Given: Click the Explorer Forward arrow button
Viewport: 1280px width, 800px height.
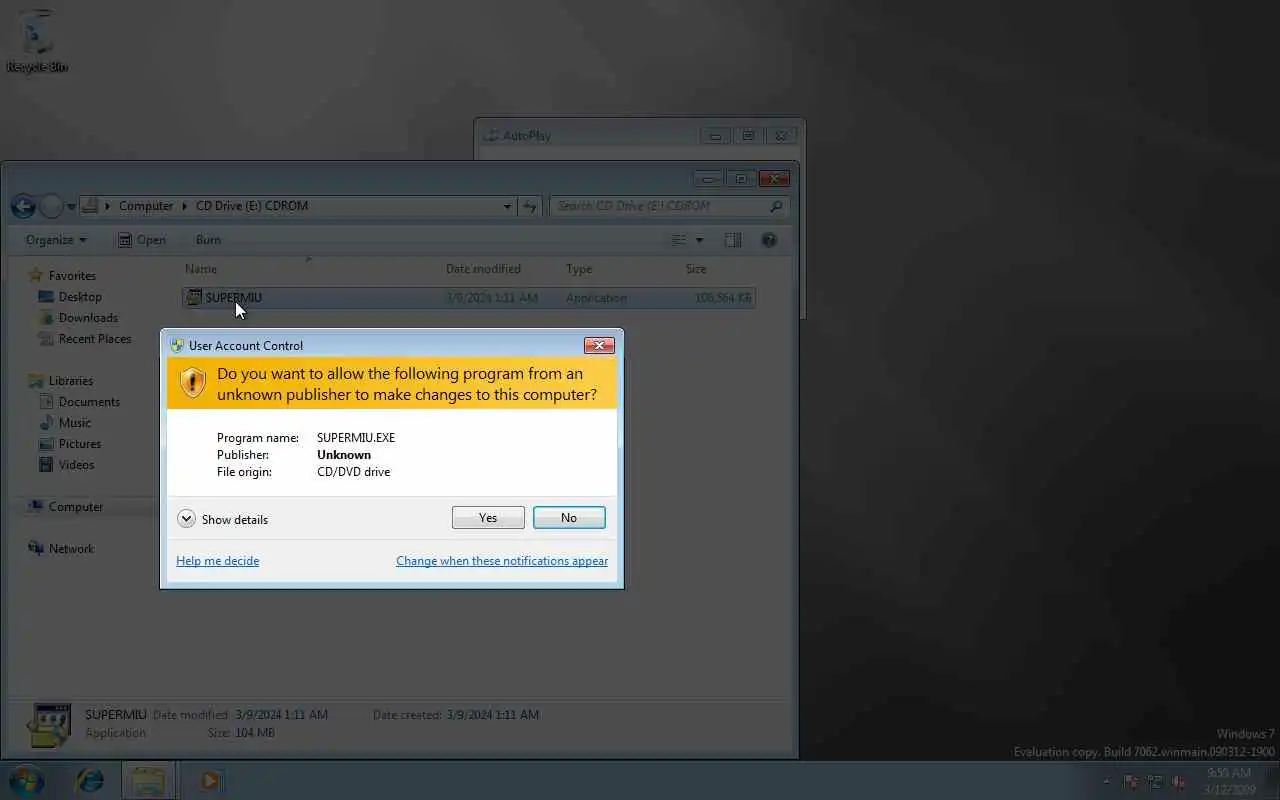Looking at the screenshot, I should 51,207.
